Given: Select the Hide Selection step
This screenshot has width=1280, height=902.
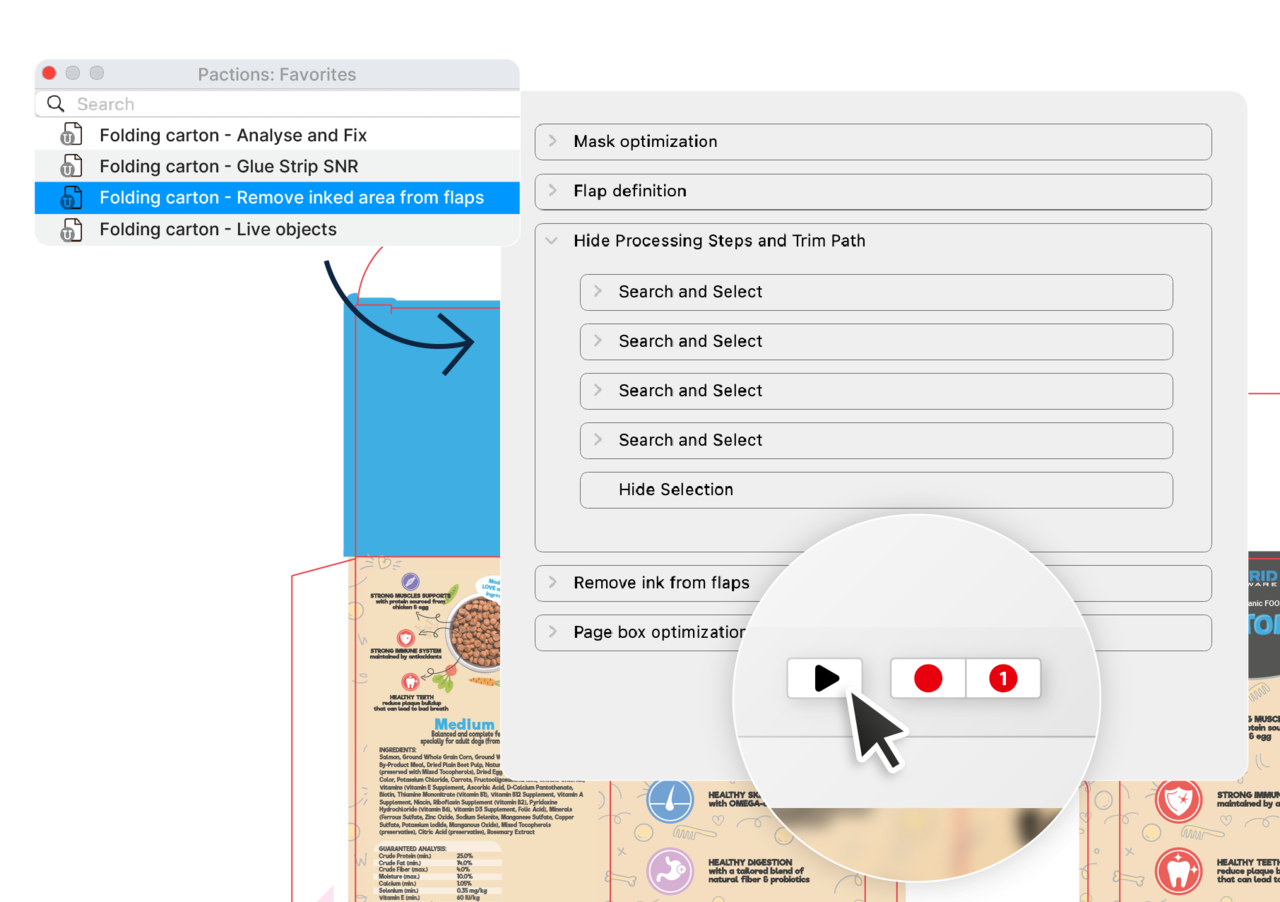Looking at the screenshot, I should (x=876, y=490).
